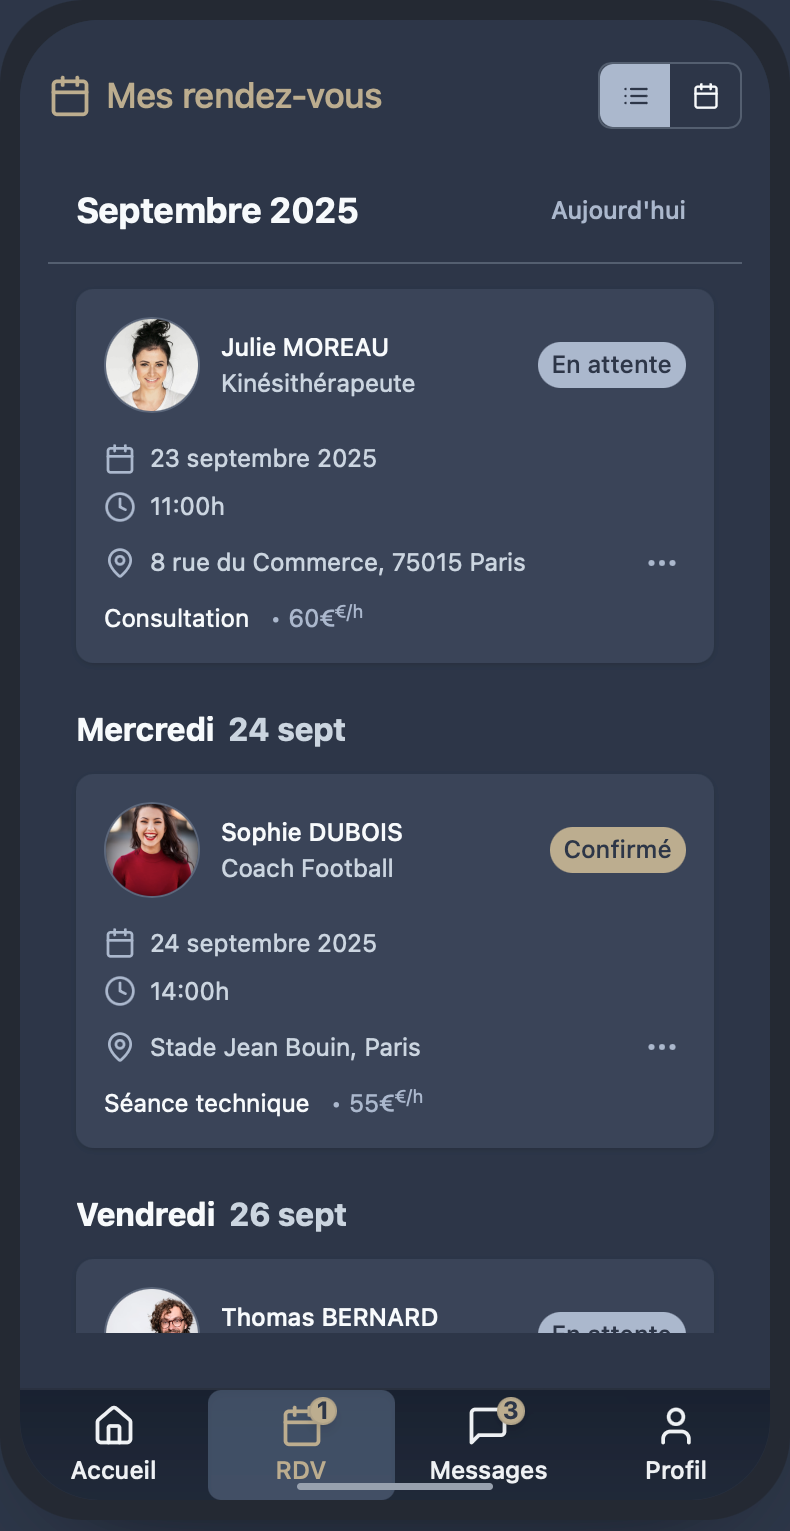Click the map pin icon for Stade Jean Bouin

[120, 1047]
